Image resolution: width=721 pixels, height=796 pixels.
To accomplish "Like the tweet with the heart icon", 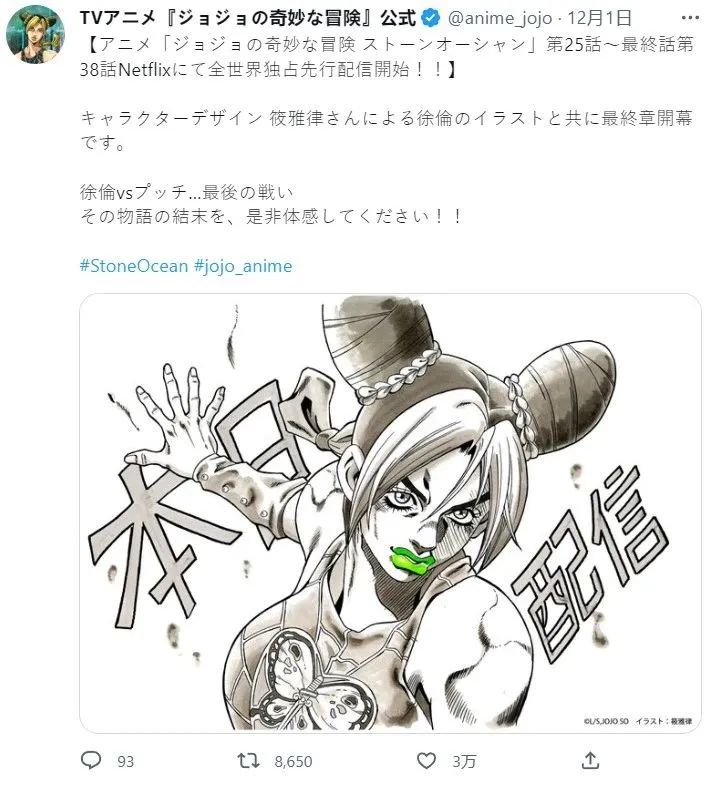I will click(427, 760).
